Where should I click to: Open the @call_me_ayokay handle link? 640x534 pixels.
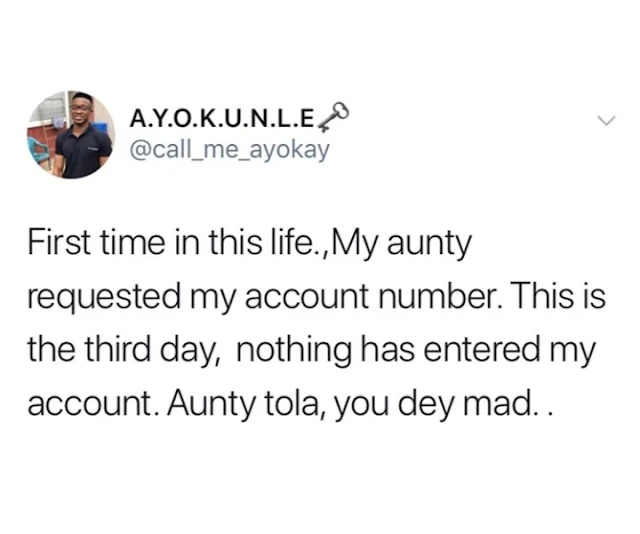click(x=229, y=150)
